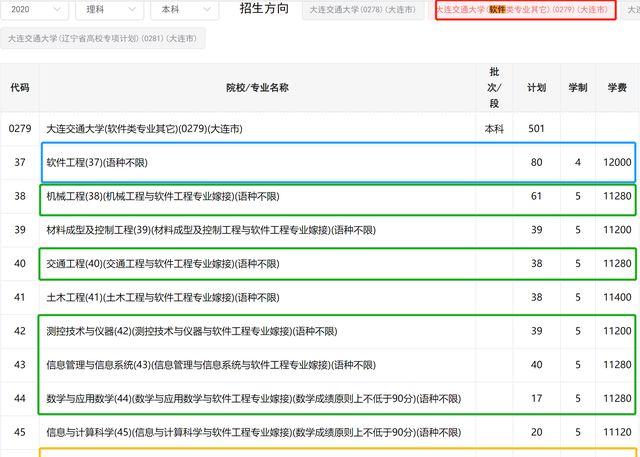
Task: Click the 机械工程(38) major name
Action: pyautogui.click(x=163, y=196)
